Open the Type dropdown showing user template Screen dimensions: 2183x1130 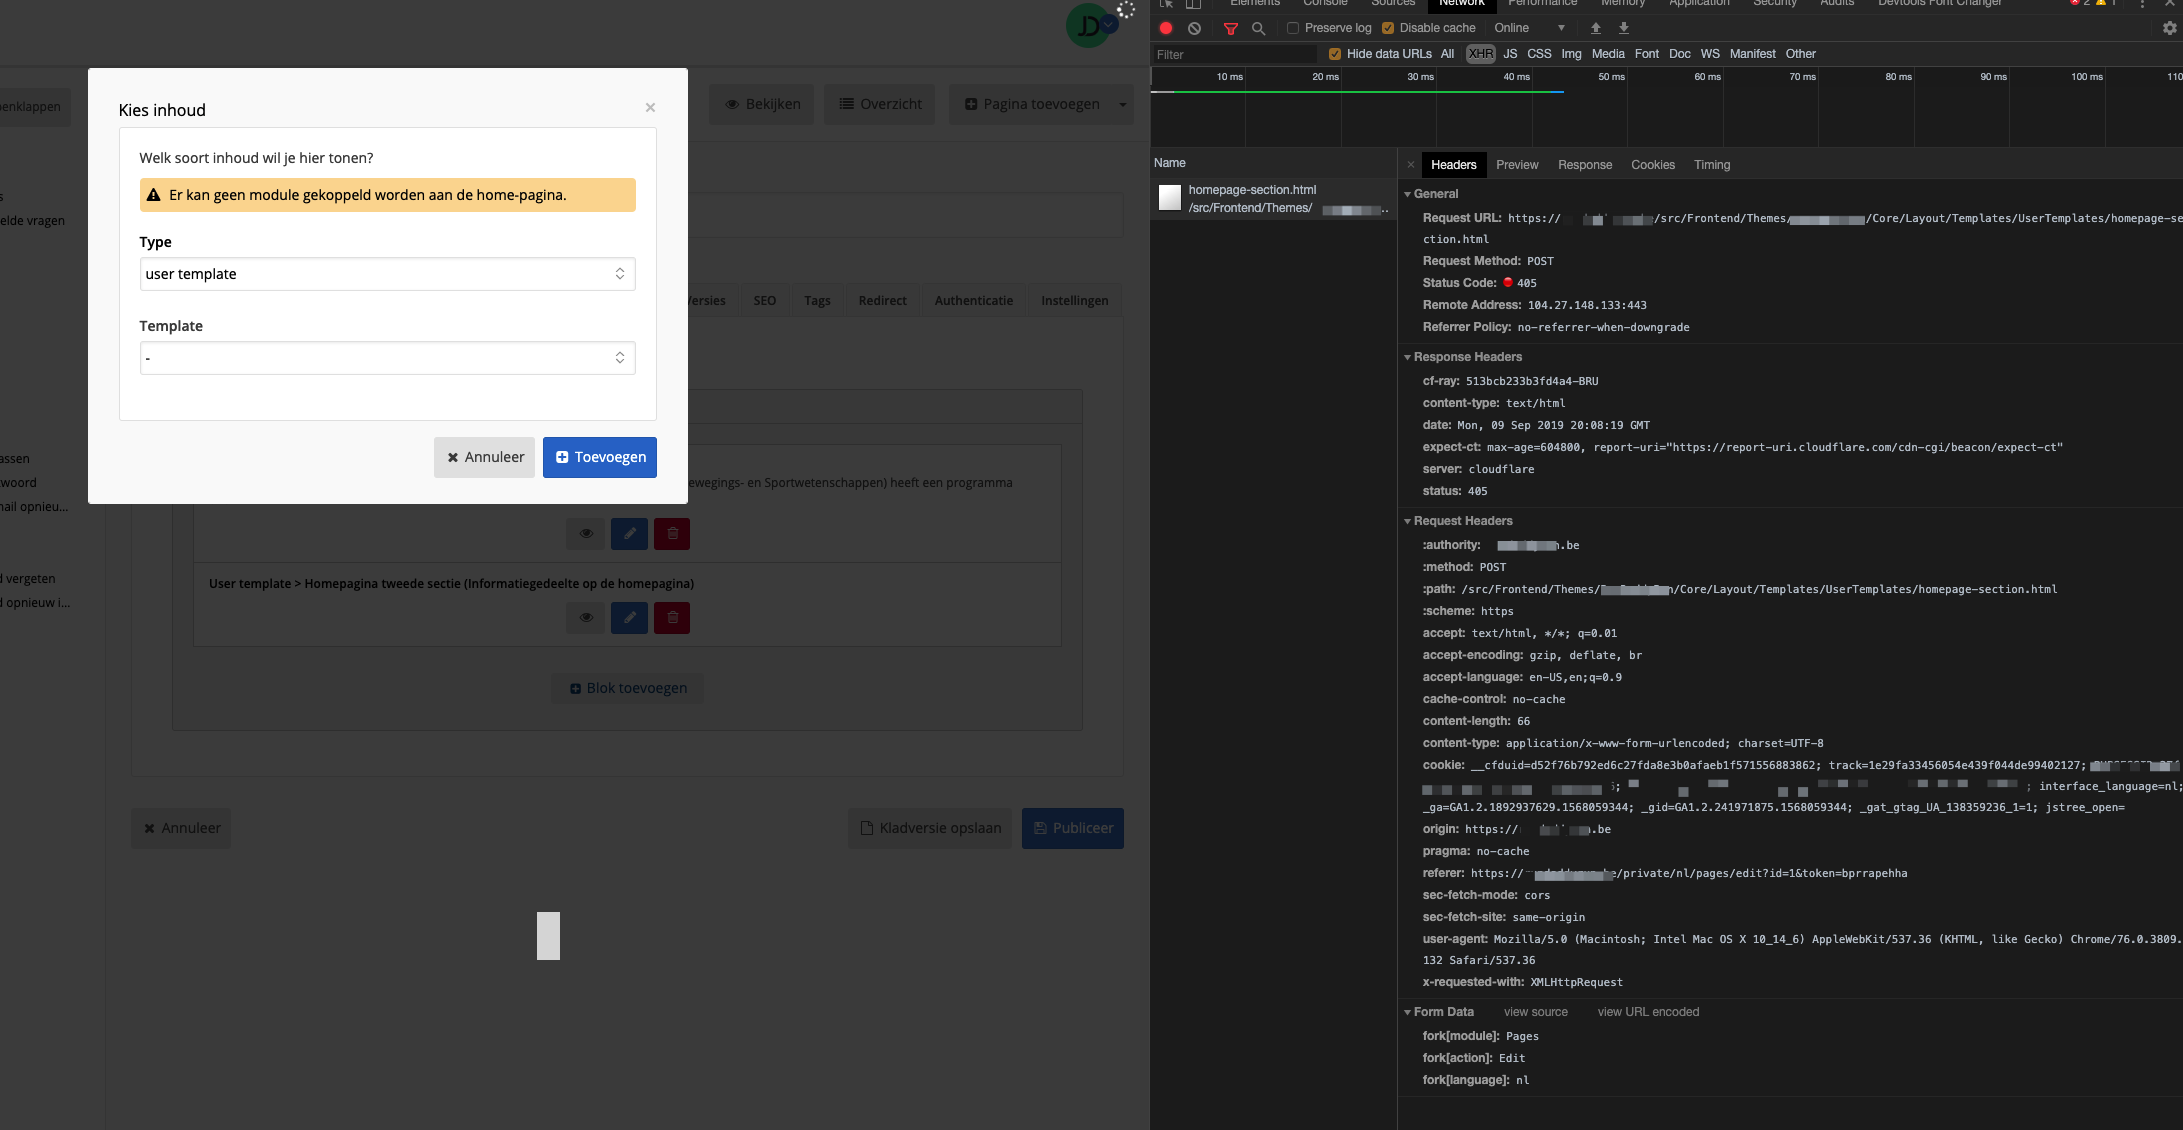click(387, 273)
